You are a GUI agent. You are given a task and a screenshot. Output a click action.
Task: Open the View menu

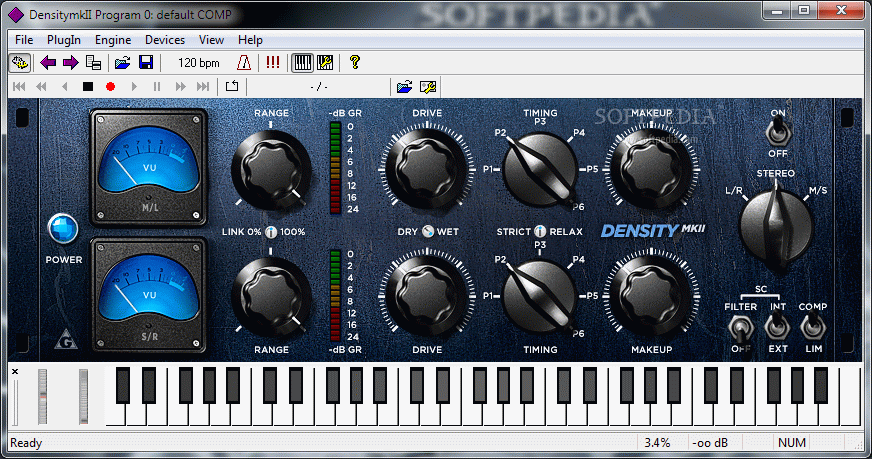[211, 40]
